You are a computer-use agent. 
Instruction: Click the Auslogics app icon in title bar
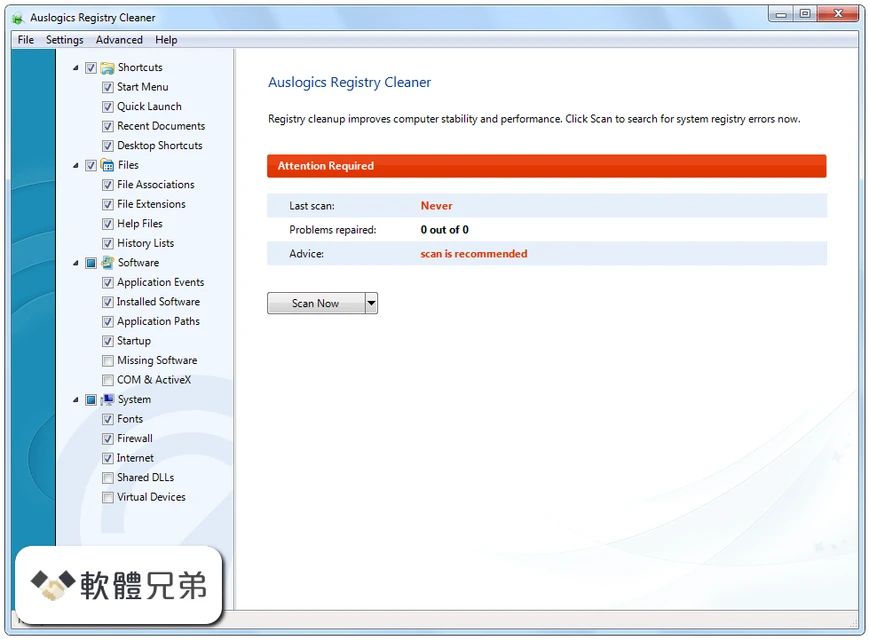click(18, 18)
